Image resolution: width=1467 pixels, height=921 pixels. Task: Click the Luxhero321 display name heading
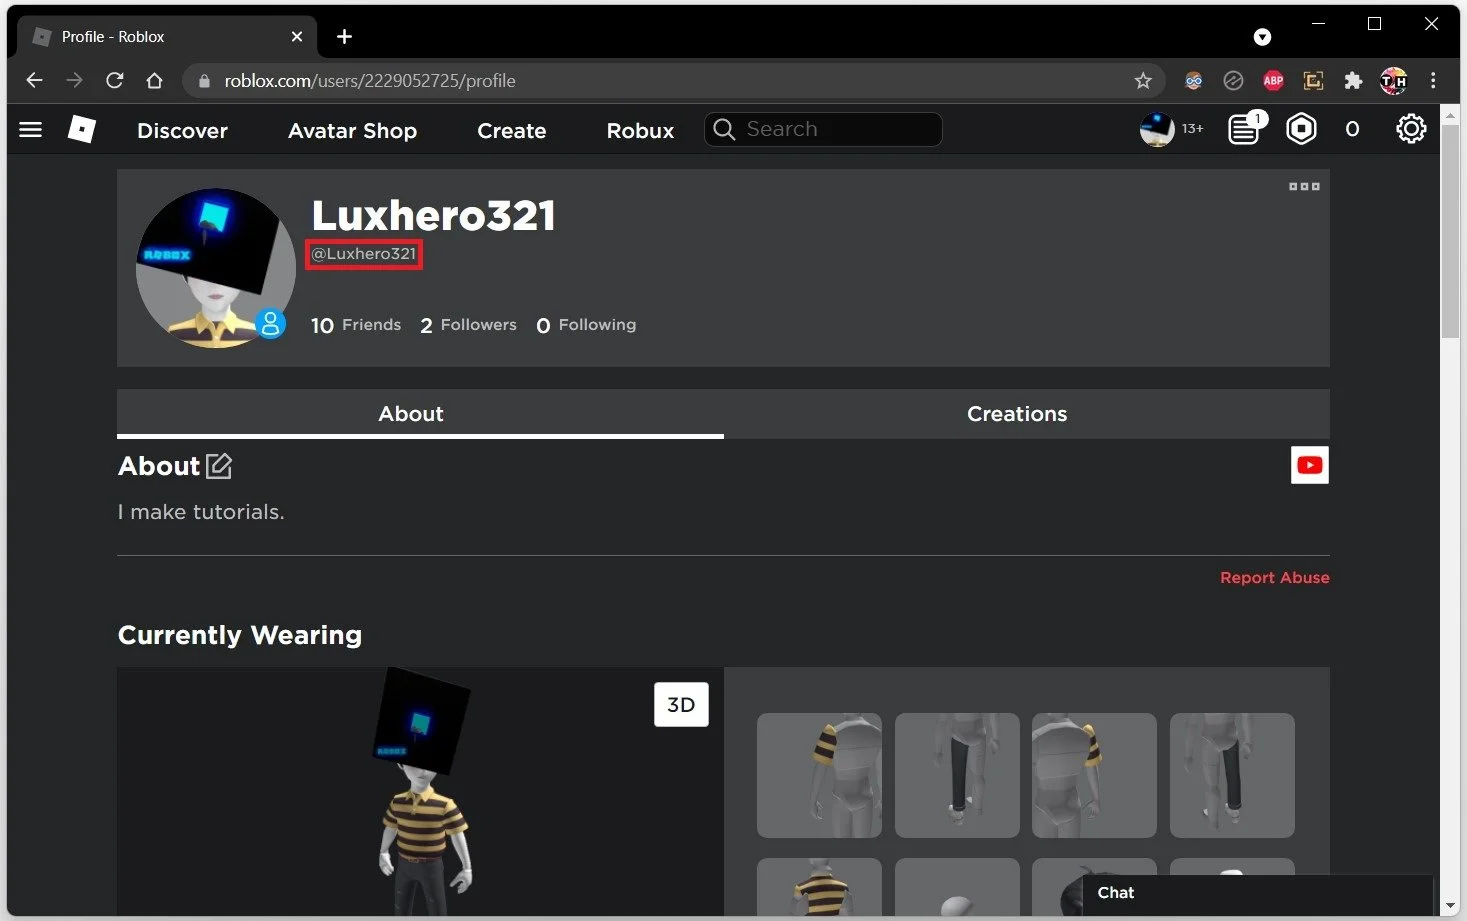tap(433, 215)
